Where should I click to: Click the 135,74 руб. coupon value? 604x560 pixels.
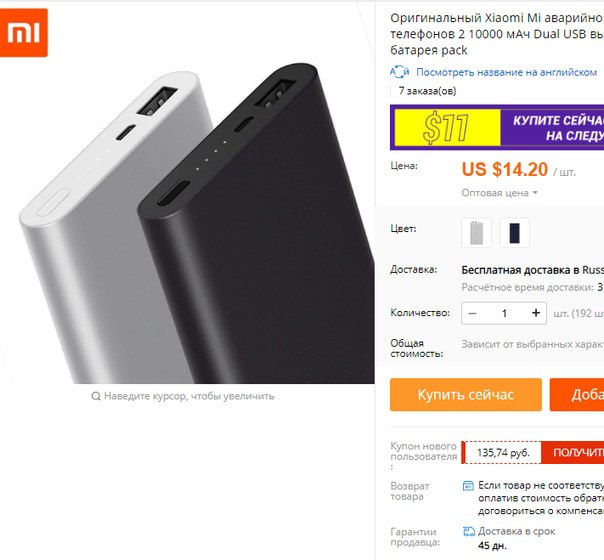click(503, 453)
